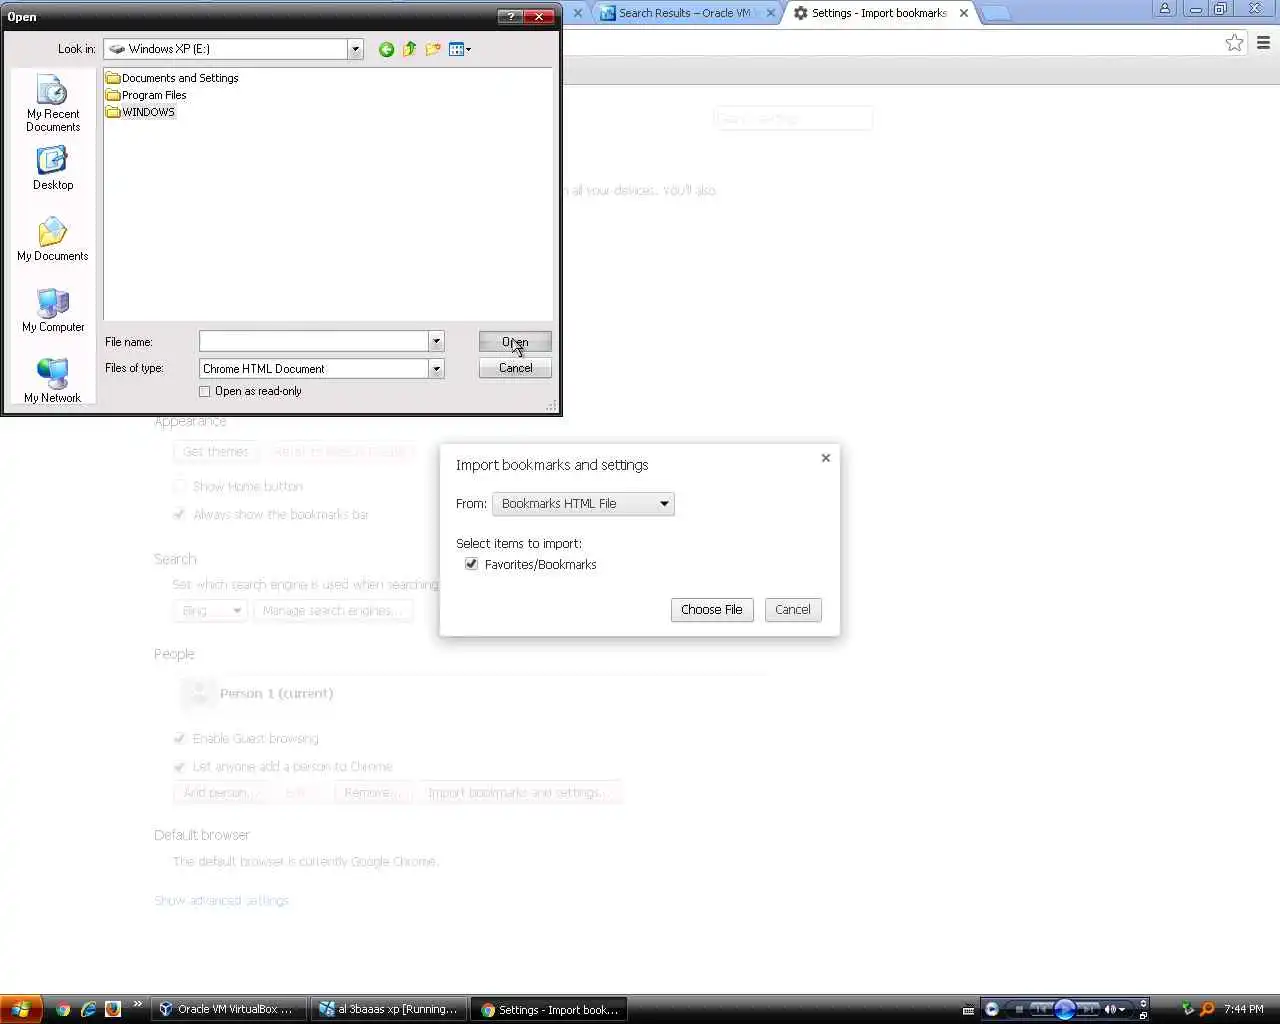Click the Windows Start orb

[x=20, y=1009]
